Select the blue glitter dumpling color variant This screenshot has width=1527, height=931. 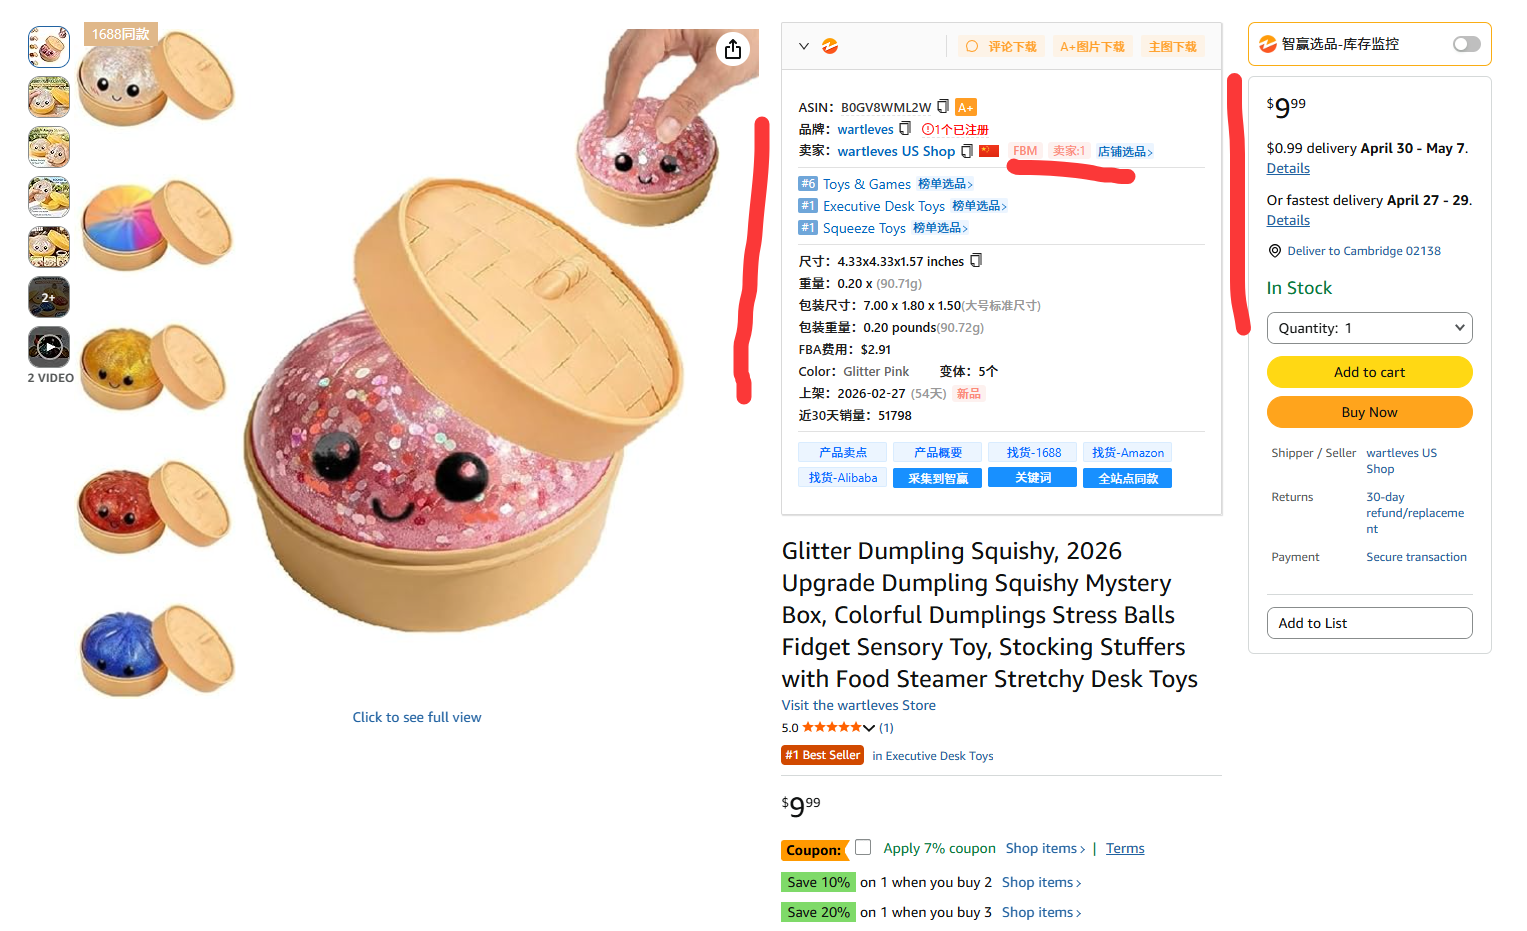click(156, 650)
